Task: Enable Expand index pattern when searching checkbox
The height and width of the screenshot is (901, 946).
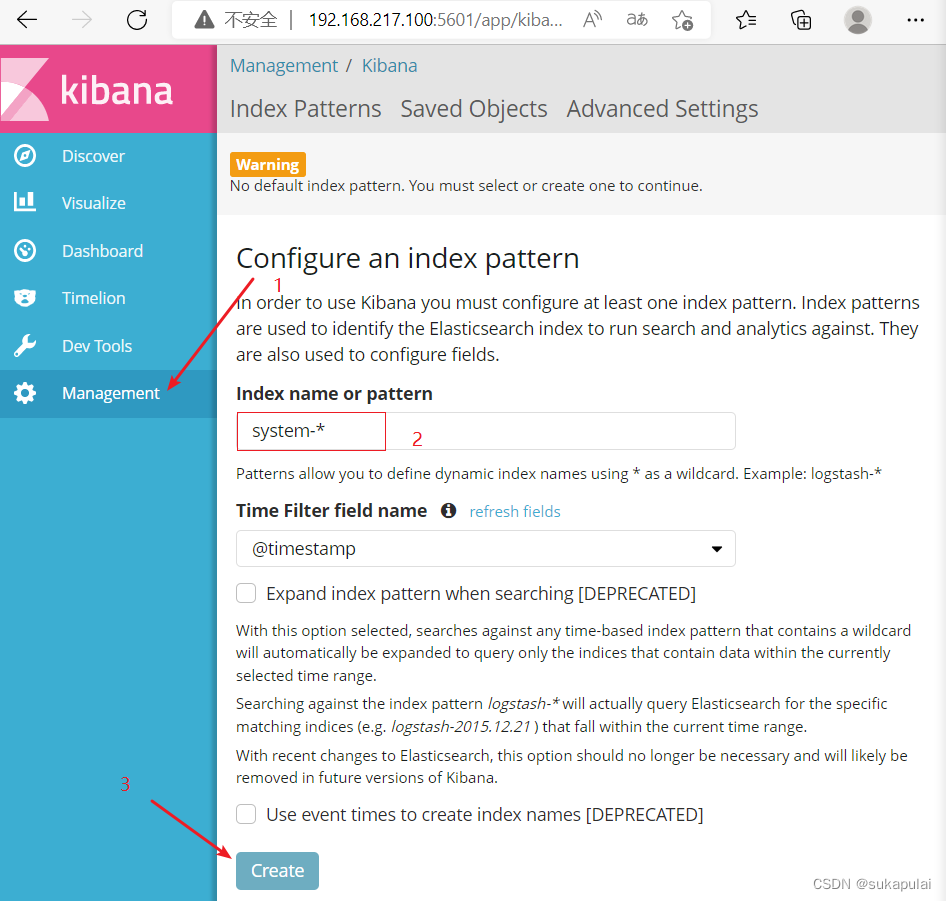Action: [246, 593]
